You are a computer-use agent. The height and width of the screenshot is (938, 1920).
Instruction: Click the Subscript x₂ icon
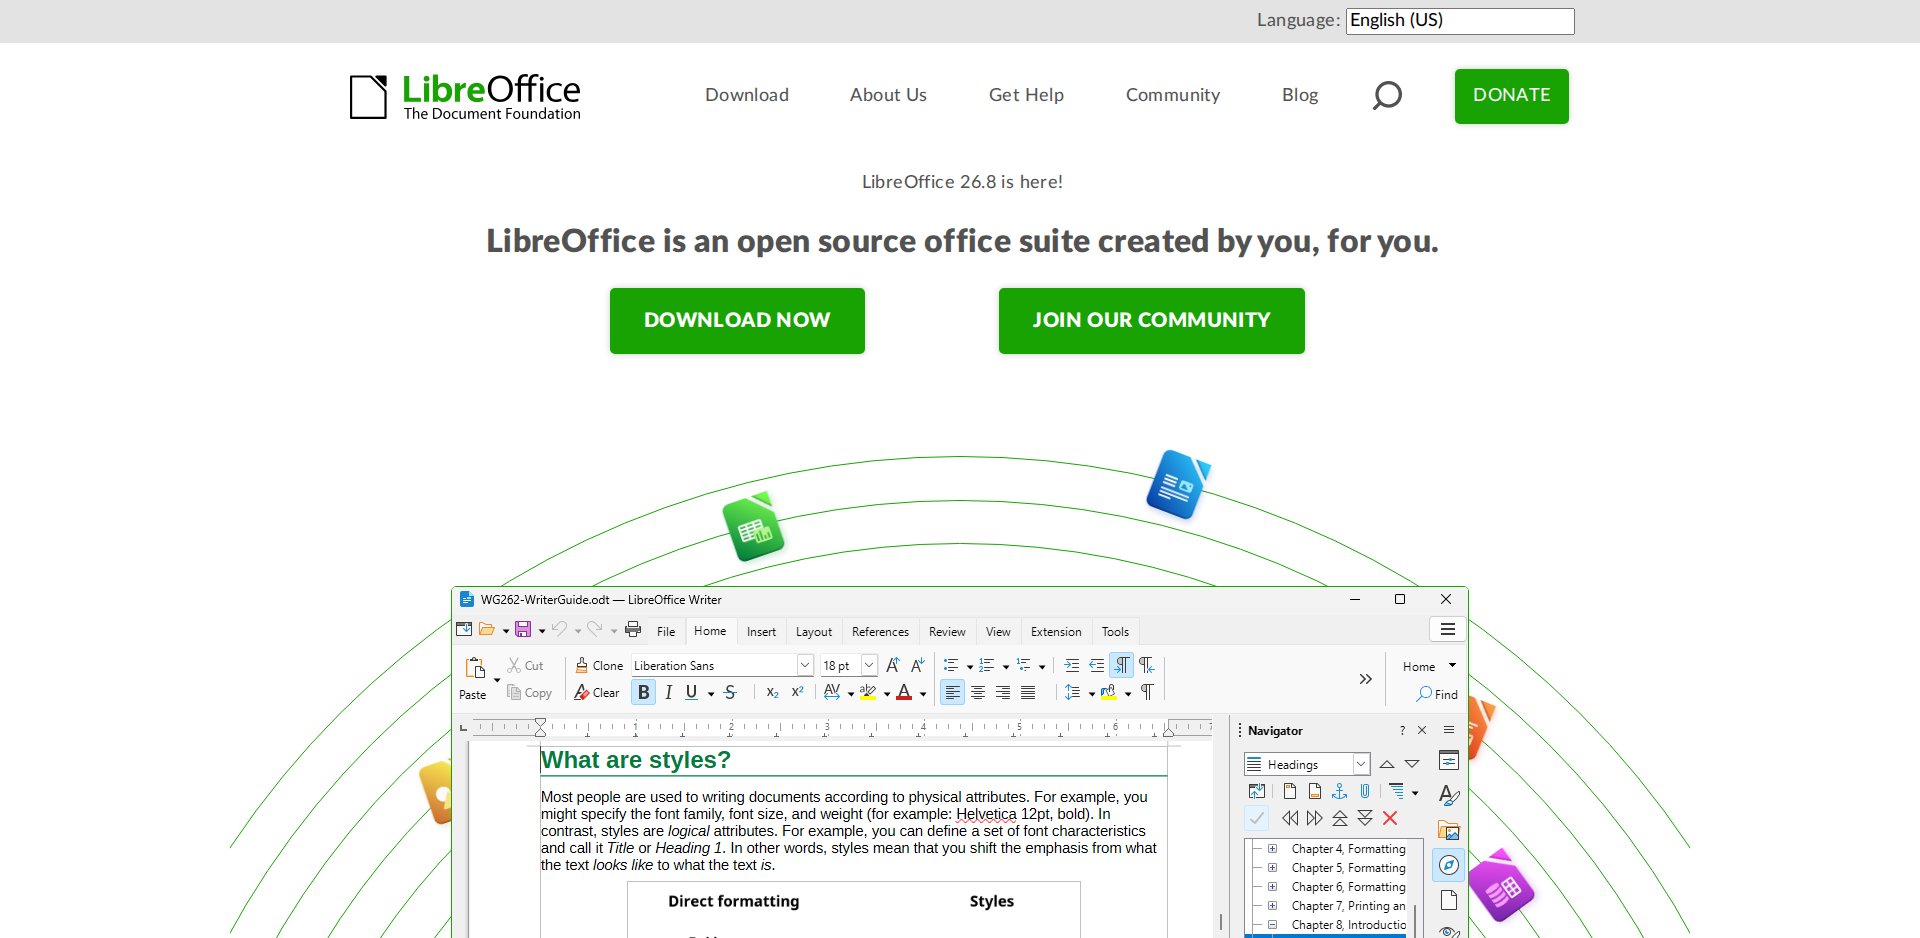tap(772, 692)
